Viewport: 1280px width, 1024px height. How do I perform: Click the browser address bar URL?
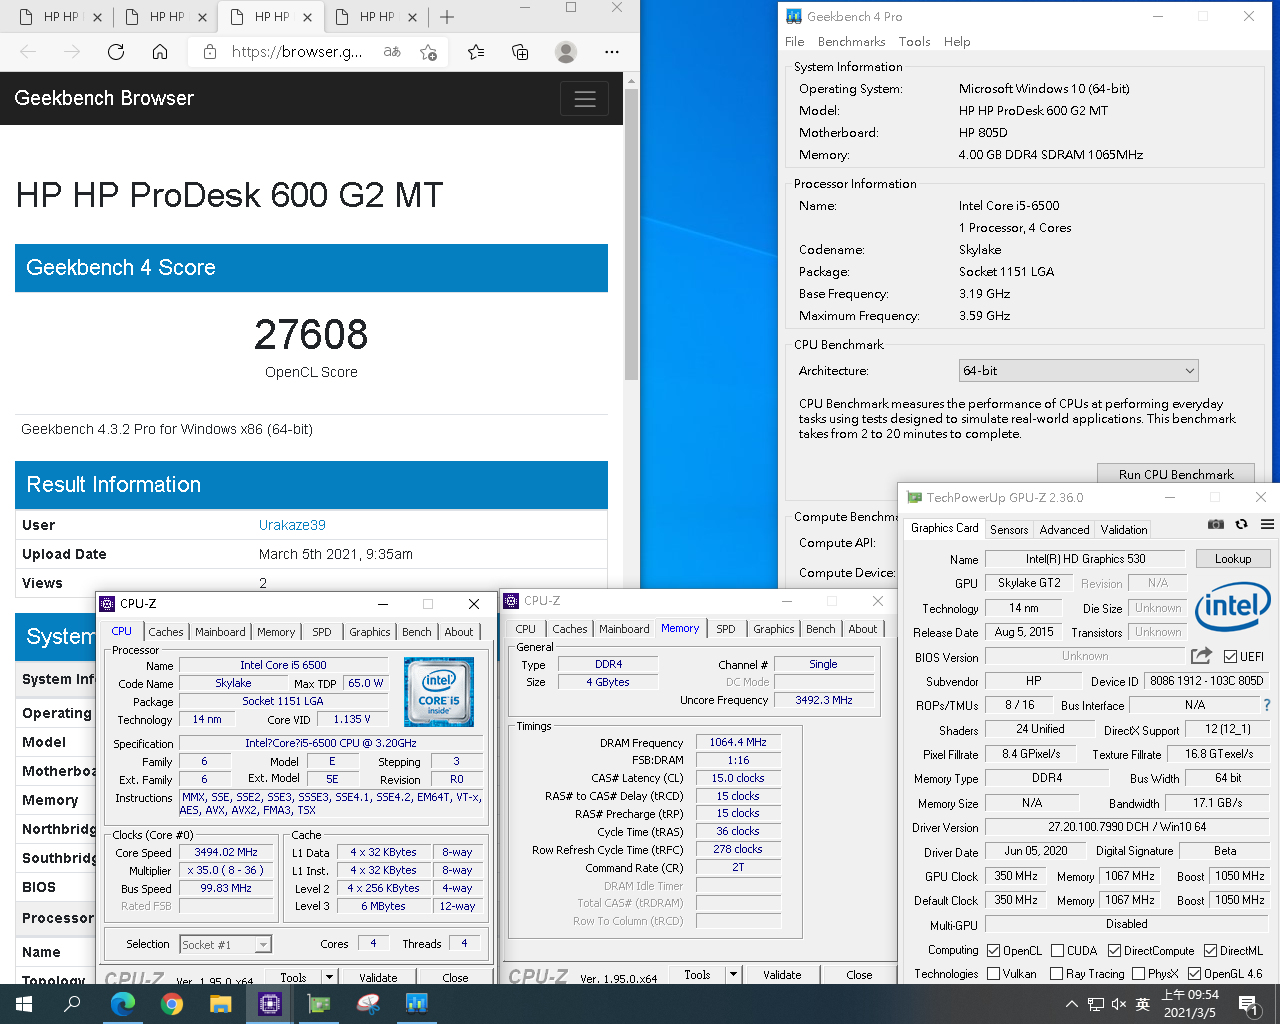pyautogui.click(x=297, y=52)
